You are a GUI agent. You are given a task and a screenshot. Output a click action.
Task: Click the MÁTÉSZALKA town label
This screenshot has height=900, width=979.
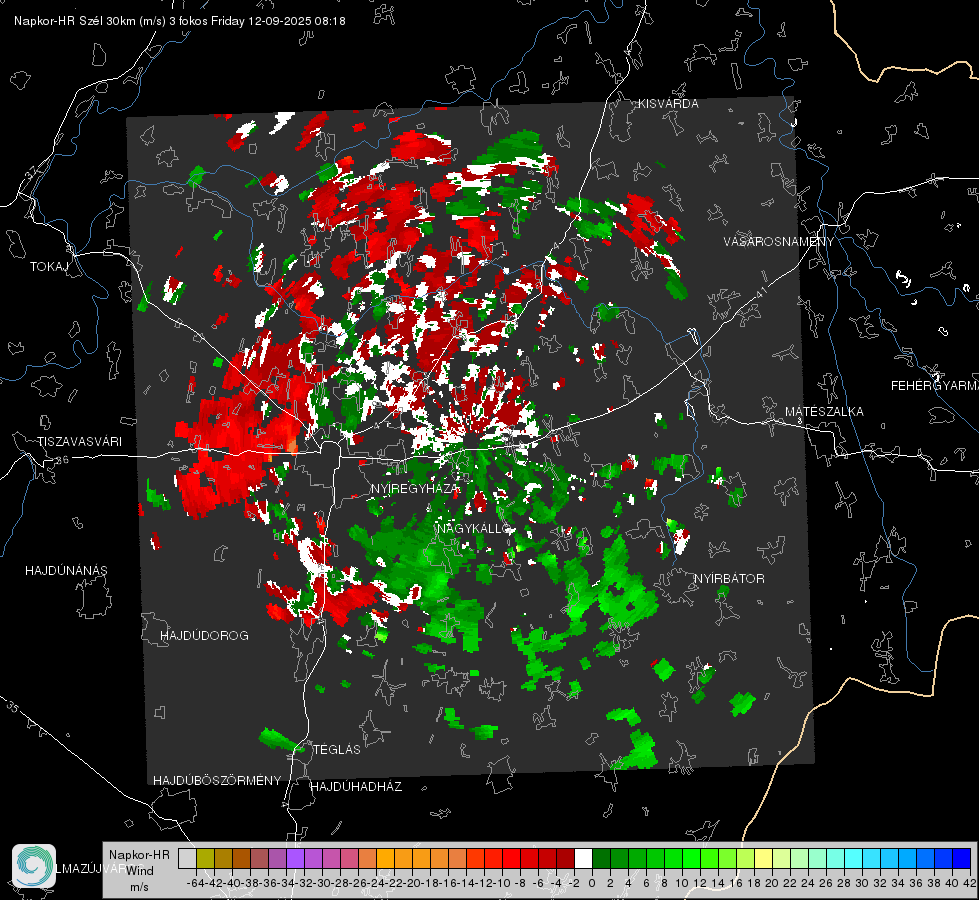click(x=824, y=412)
